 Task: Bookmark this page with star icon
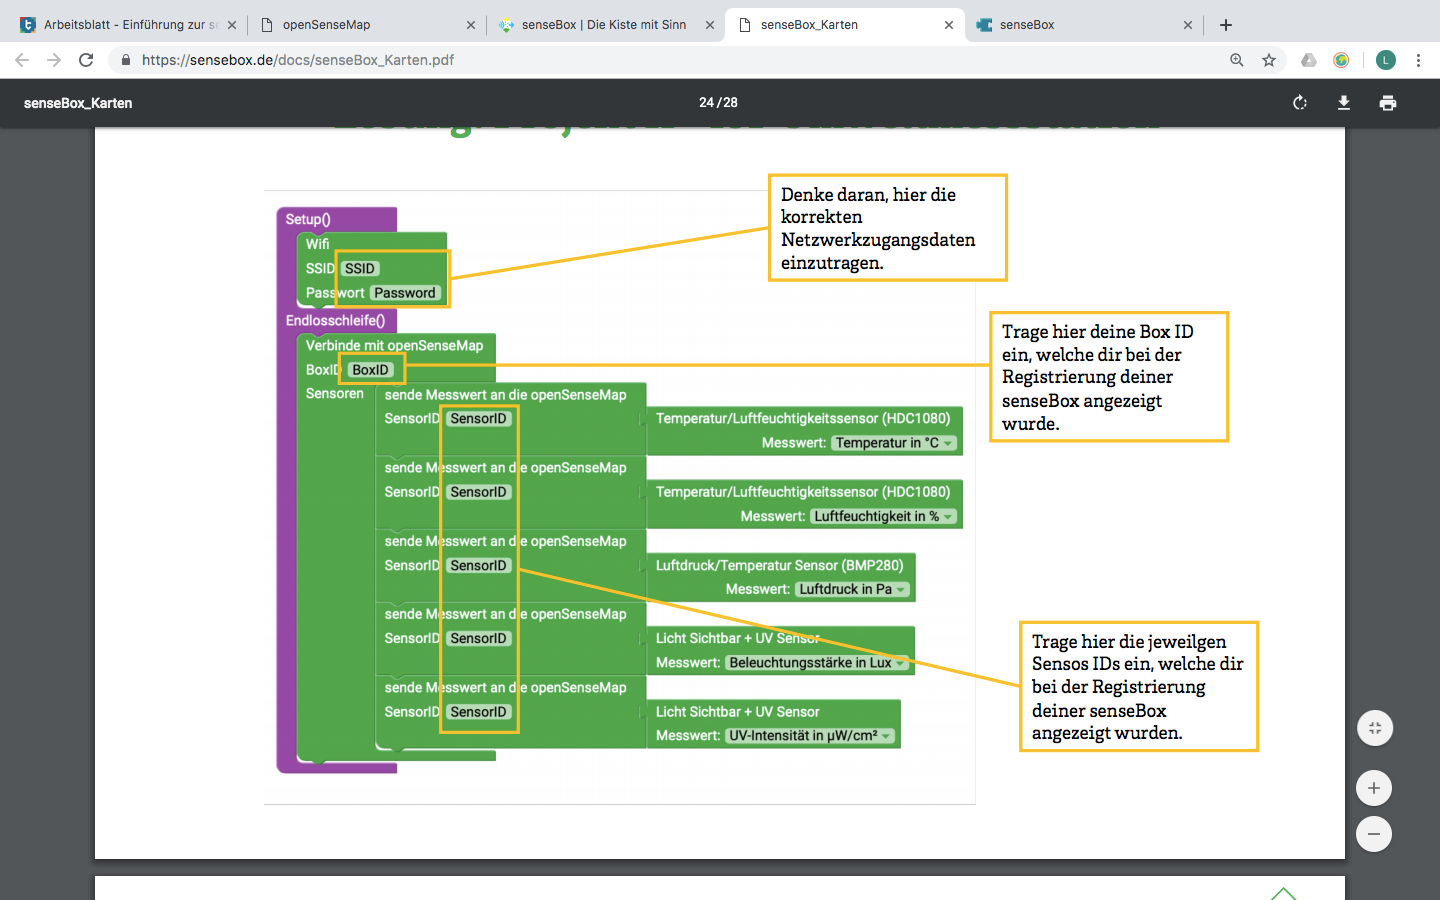coord(1269,60)
